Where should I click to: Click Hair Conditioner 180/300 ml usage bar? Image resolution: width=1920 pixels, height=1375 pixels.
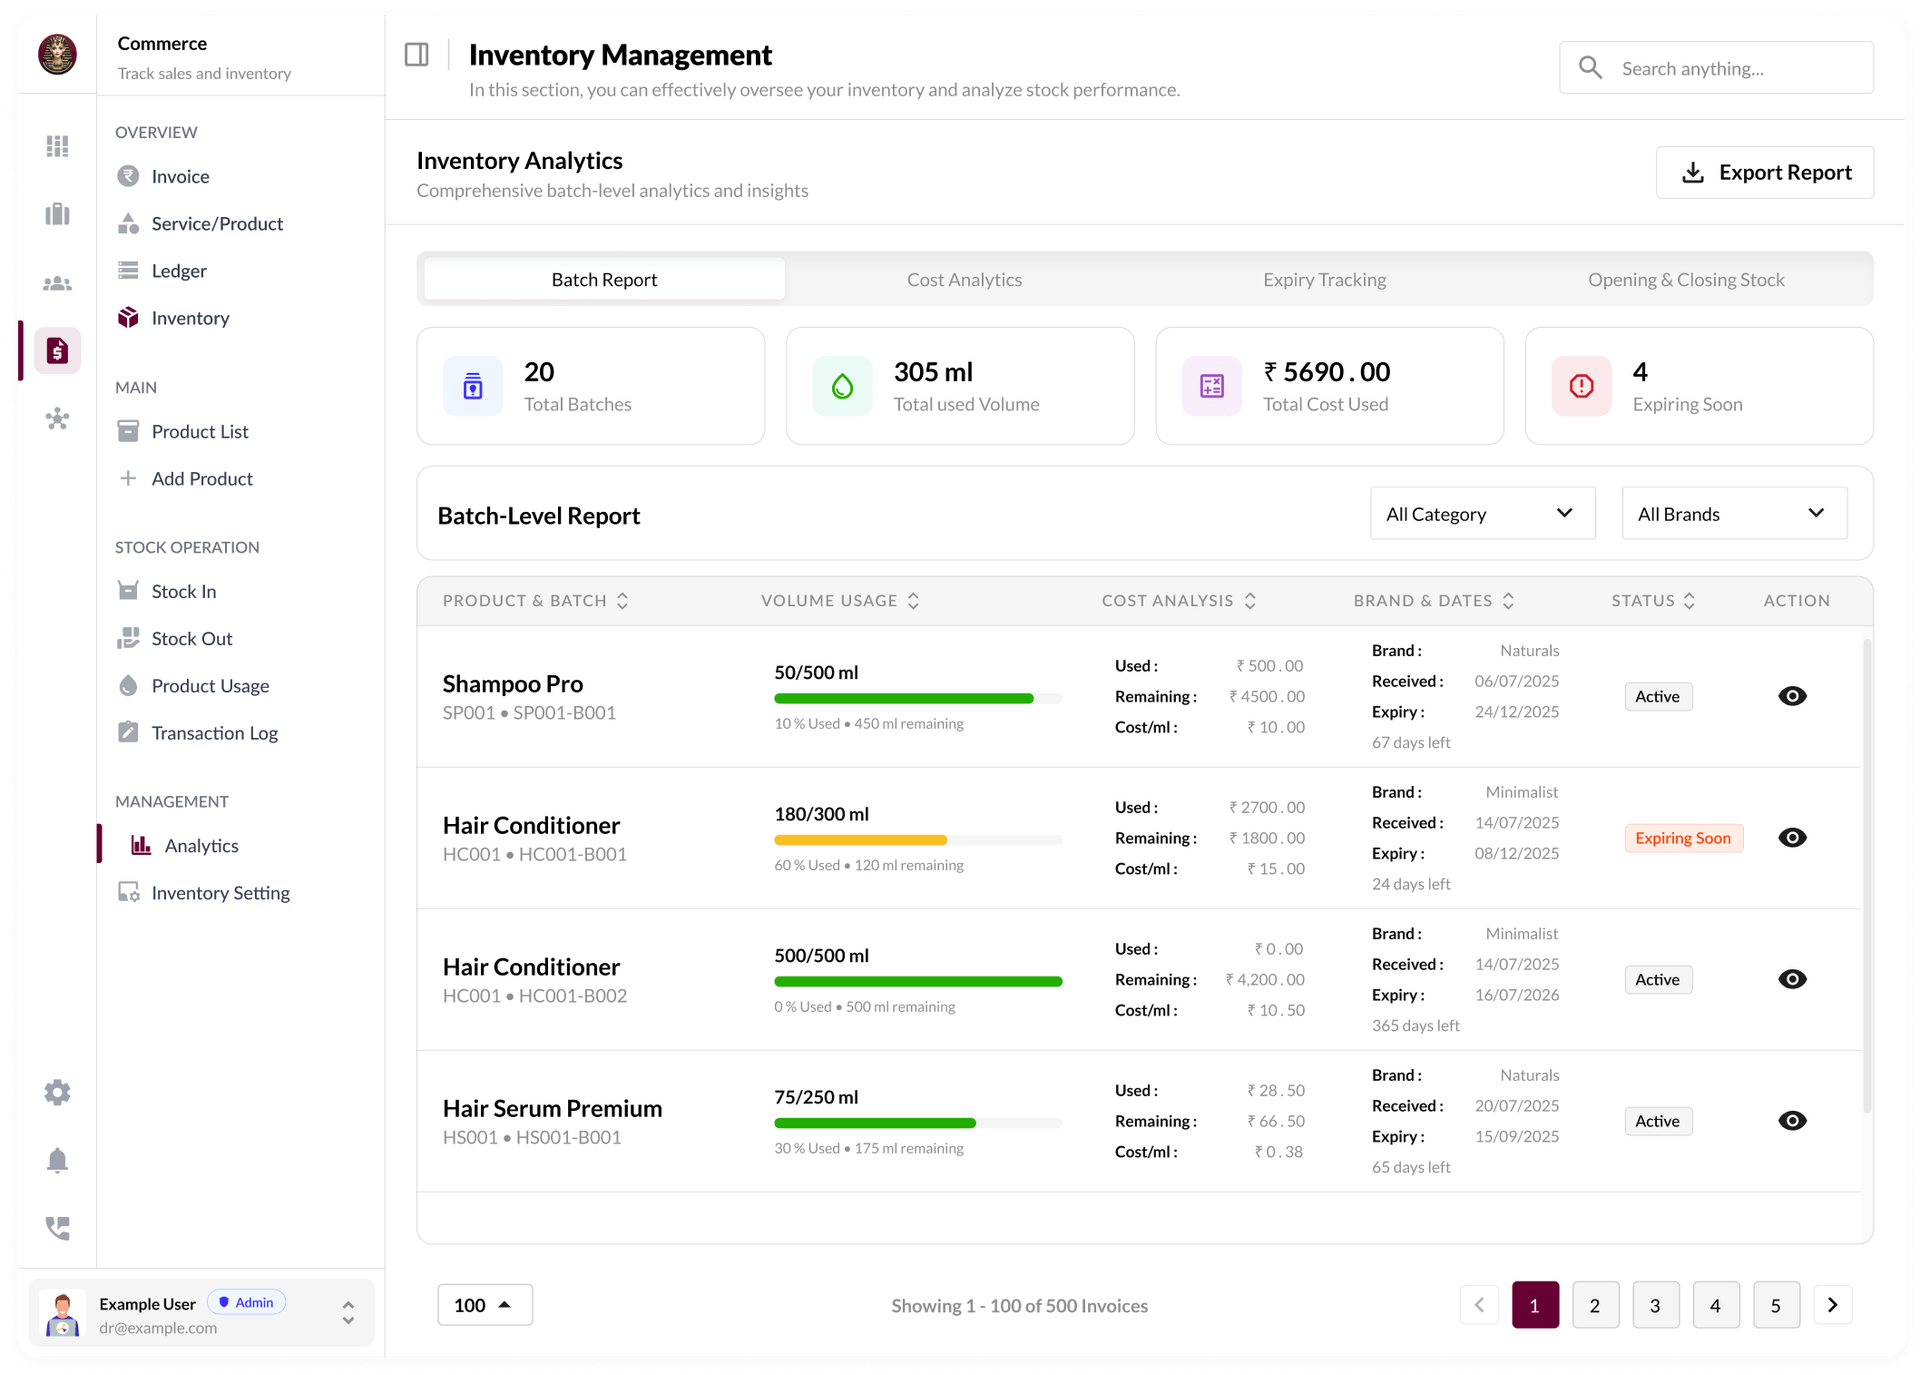coord(917,840)
